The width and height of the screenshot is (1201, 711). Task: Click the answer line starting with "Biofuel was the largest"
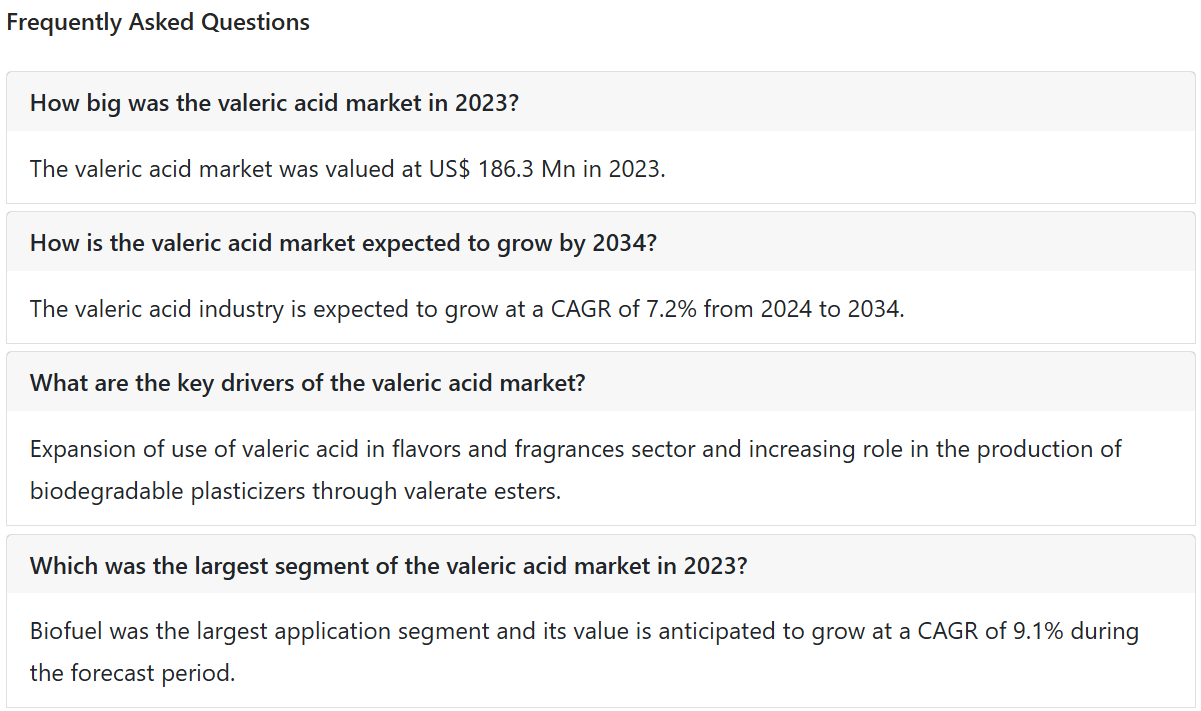584,631
